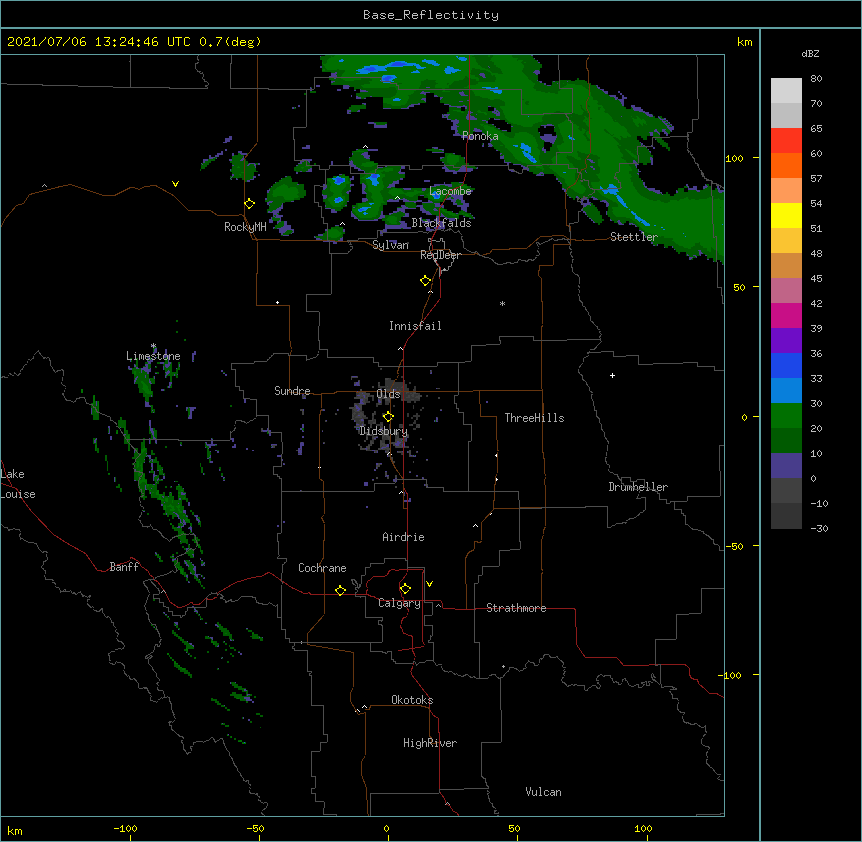Click the Calgary city label
Image resolution: width=862 pixels, height=842 pixels.
click(399, 603)
